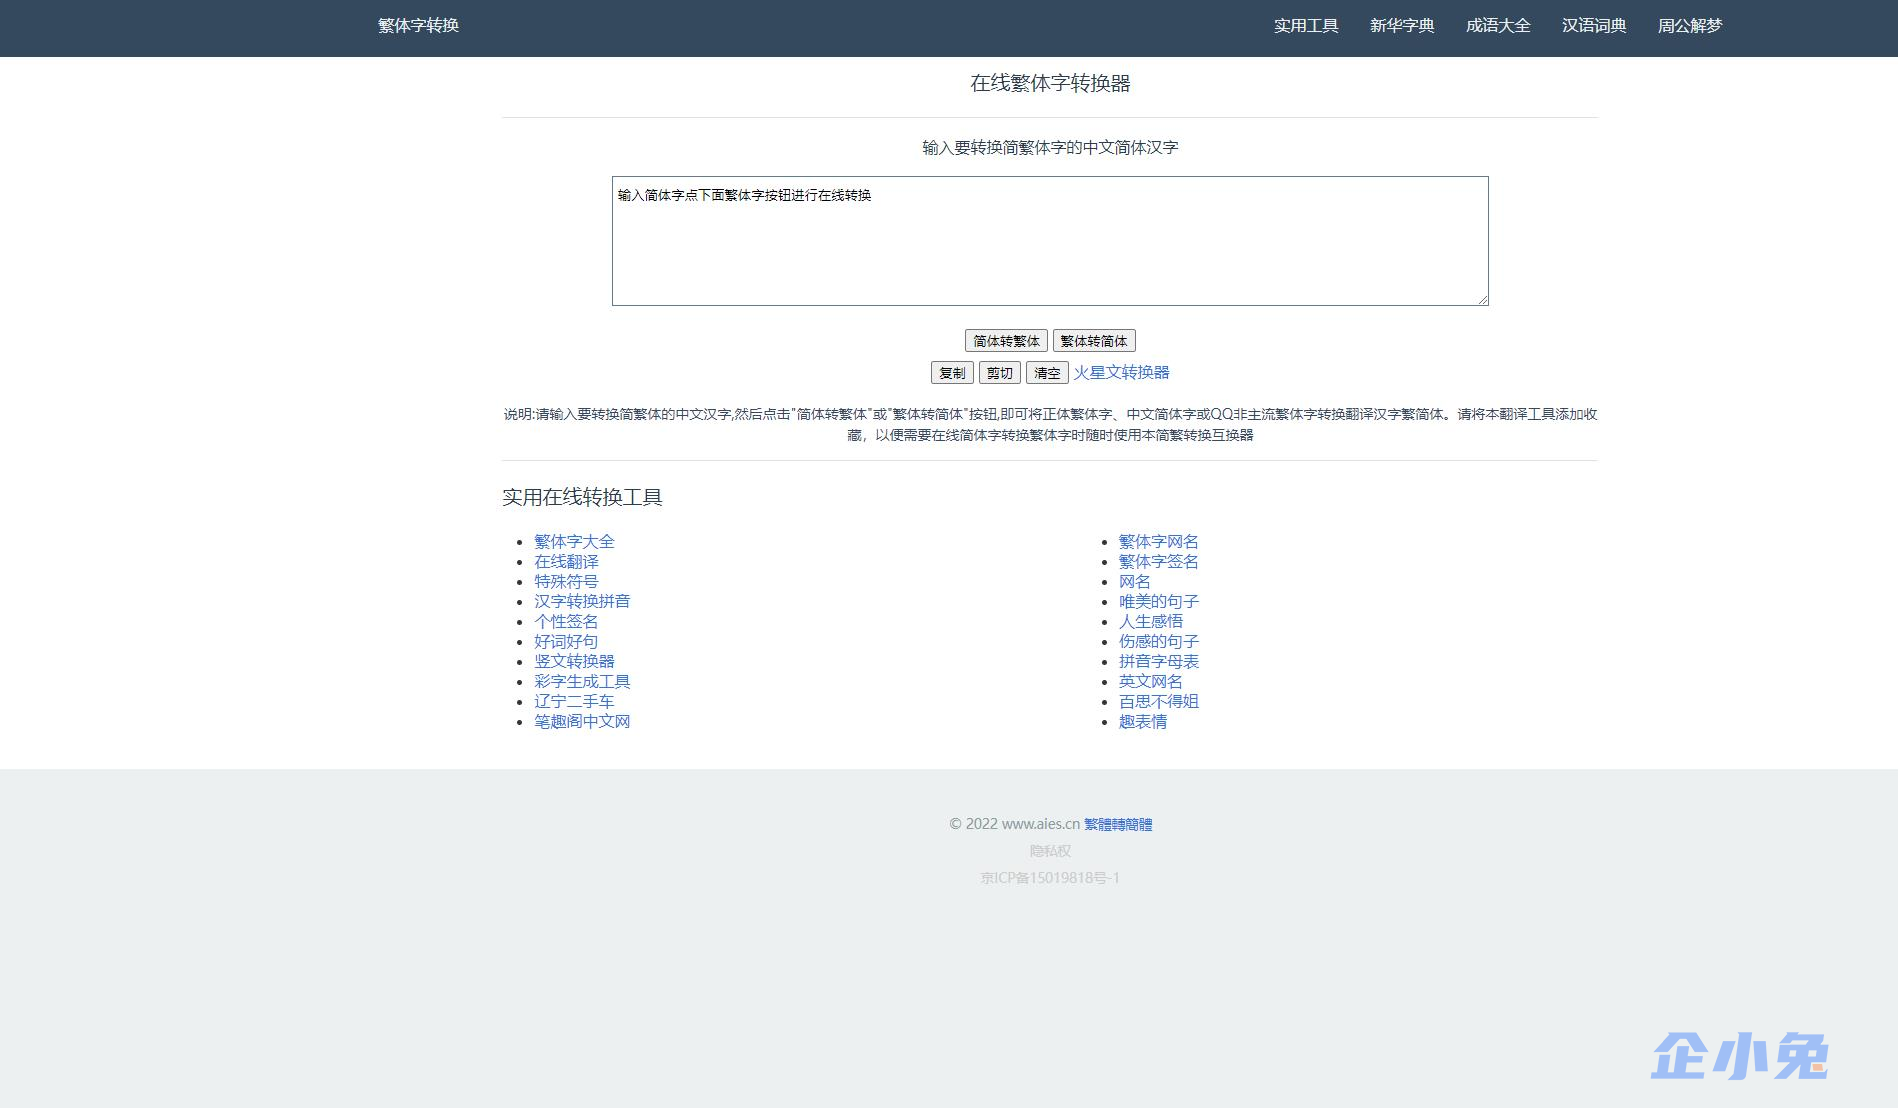Click the 清空 clear button

point(1047,373)
